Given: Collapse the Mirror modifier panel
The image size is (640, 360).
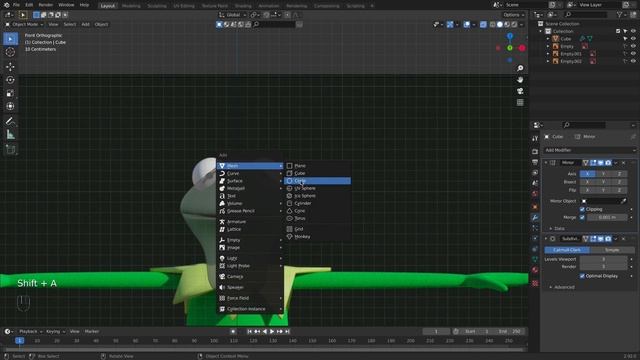Looking at the screenshot, I should click(546, 163).
